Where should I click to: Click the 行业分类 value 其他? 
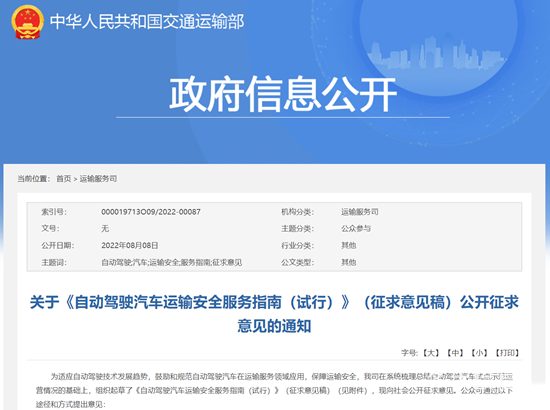click(349, 246)
